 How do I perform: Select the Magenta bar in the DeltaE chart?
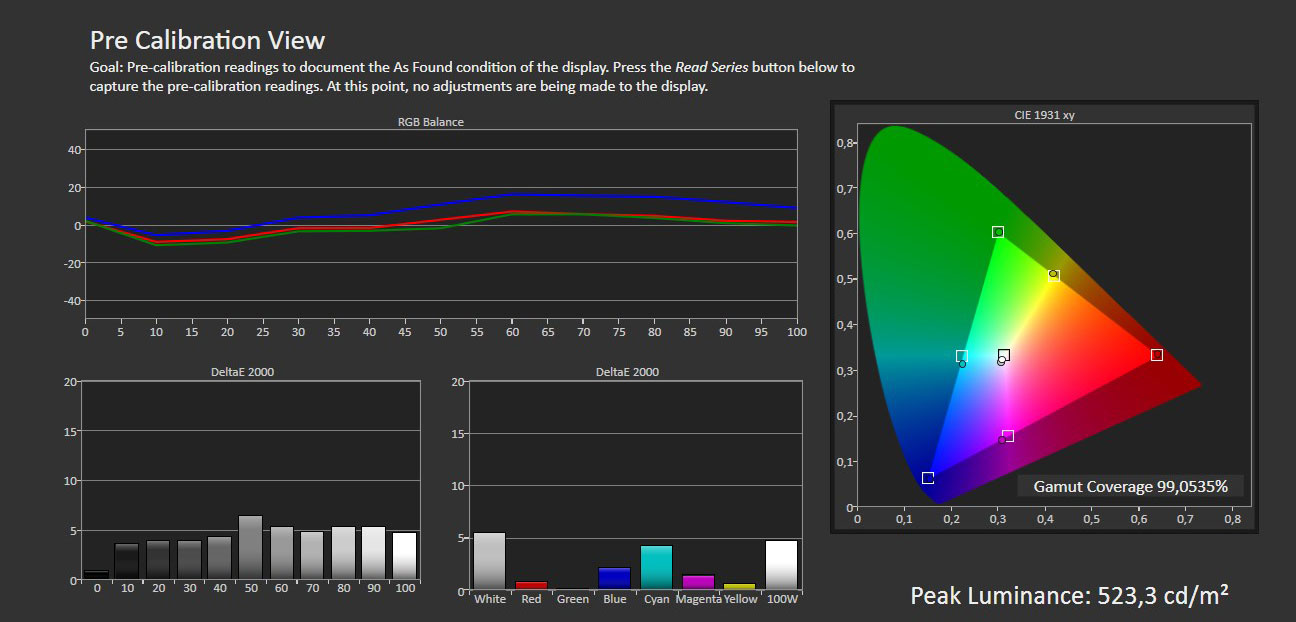[698, 582]
